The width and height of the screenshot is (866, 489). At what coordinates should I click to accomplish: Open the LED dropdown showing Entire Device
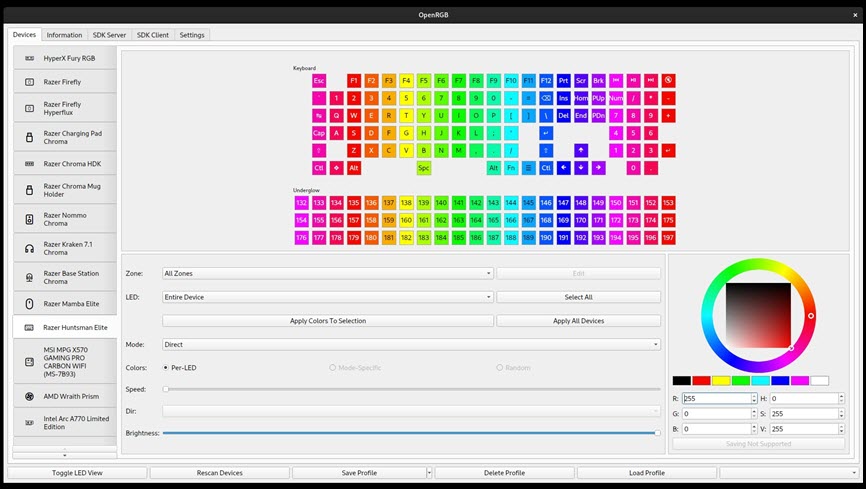(x=328, y=297)
